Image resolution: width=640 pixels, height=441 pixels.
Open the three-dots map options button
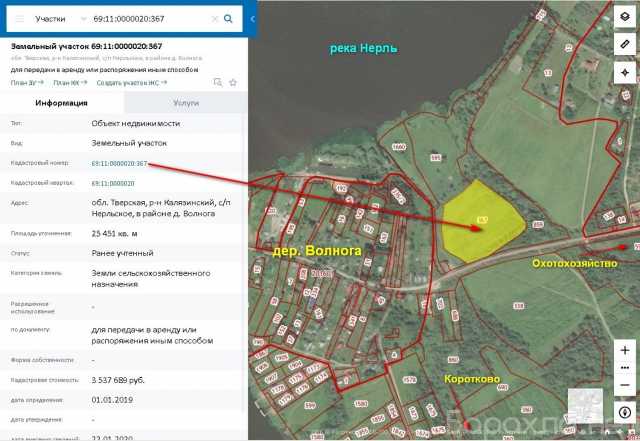pos(625,368)
